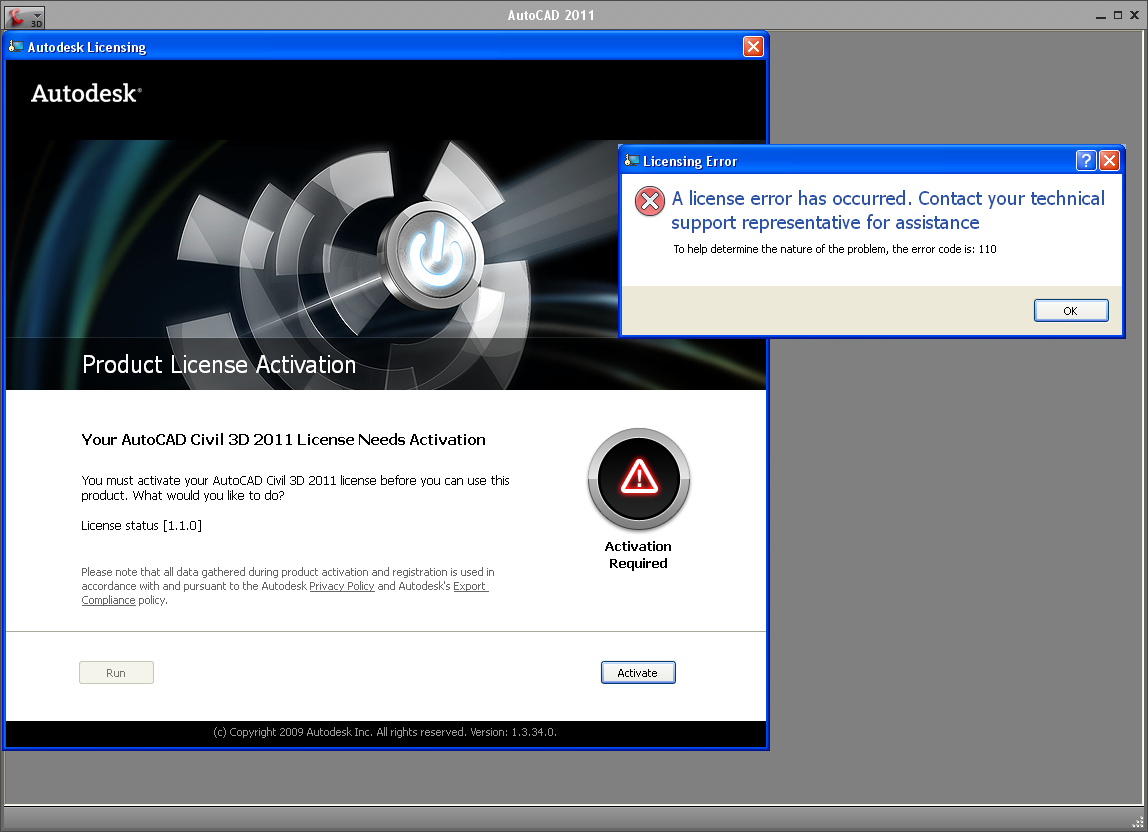Click the Licensing Error title bar icon
1148x832 pixels.
click(632, 160)
